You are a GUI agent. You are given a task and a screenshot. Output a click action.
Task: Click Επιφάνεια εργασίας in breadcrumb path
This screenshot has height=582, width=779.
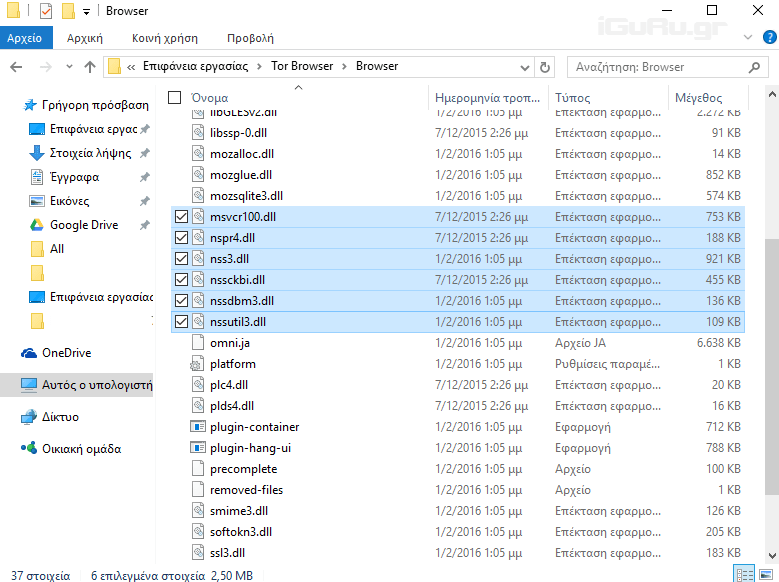click(195, 66)
